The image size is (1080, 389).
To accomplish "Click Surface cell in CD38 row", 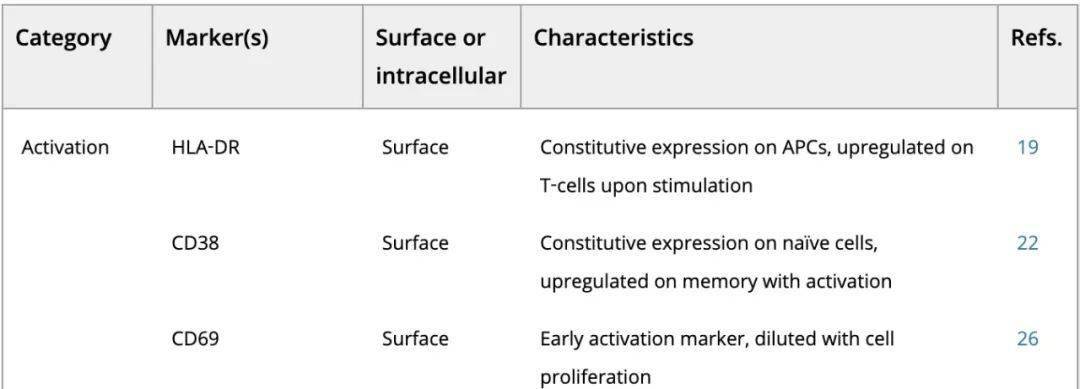I will (415, 243).
